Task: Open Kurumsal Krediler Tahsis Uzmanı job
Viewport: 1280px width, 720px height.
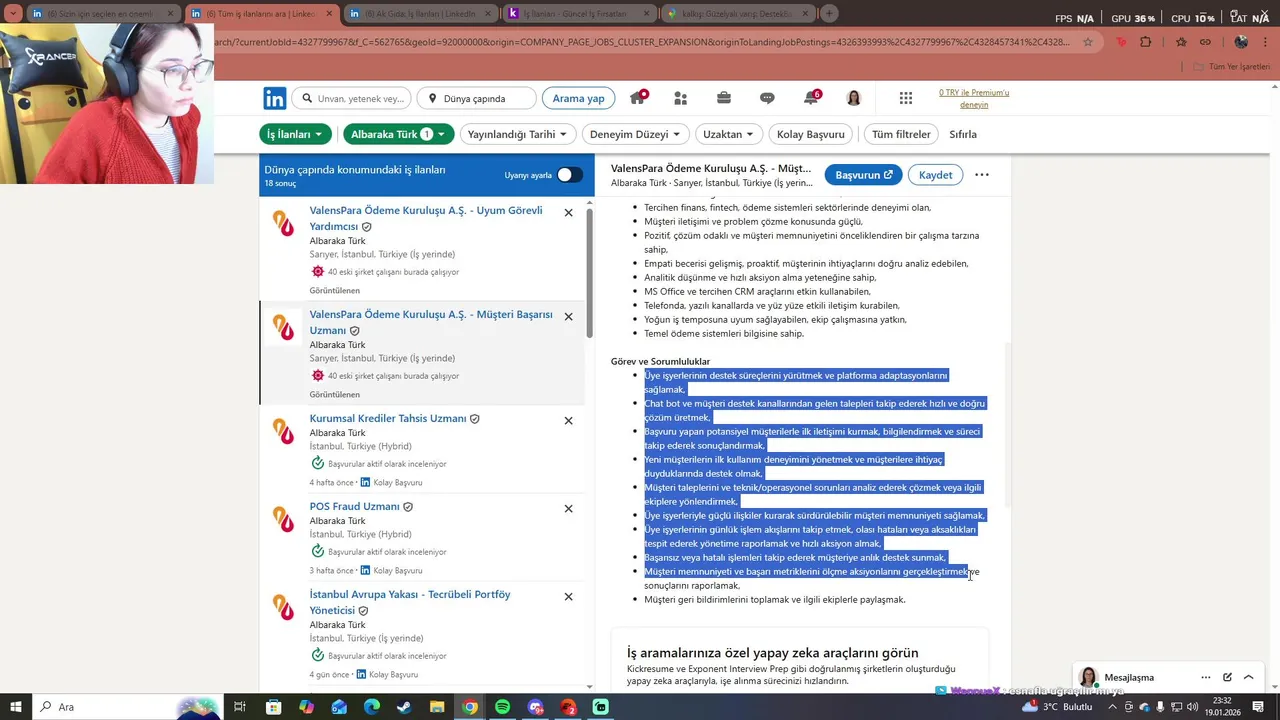Action: point(388,418)
